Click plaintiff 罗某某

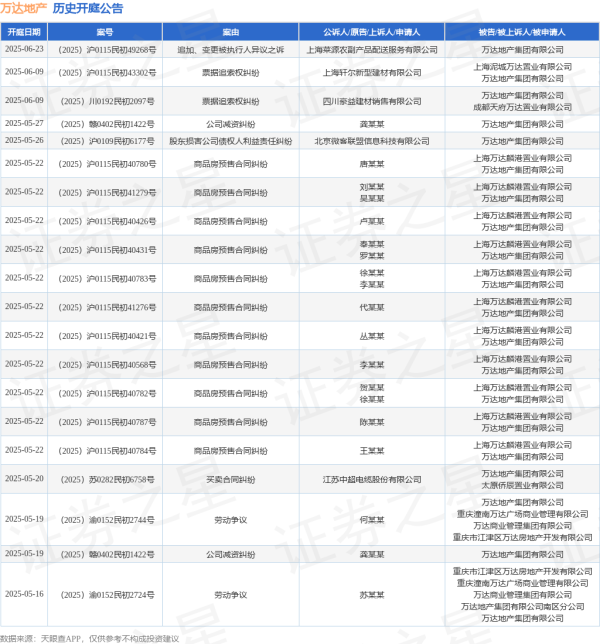click(372, 256)
